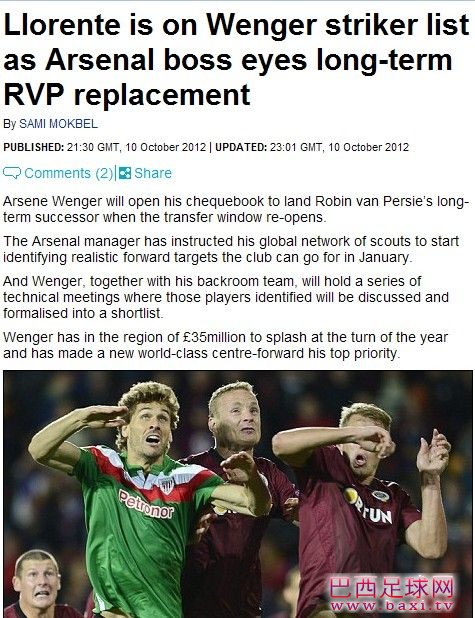This screenshot has width=475, height=618.
Task: Click the Share text link
Action: pos(153,173)
